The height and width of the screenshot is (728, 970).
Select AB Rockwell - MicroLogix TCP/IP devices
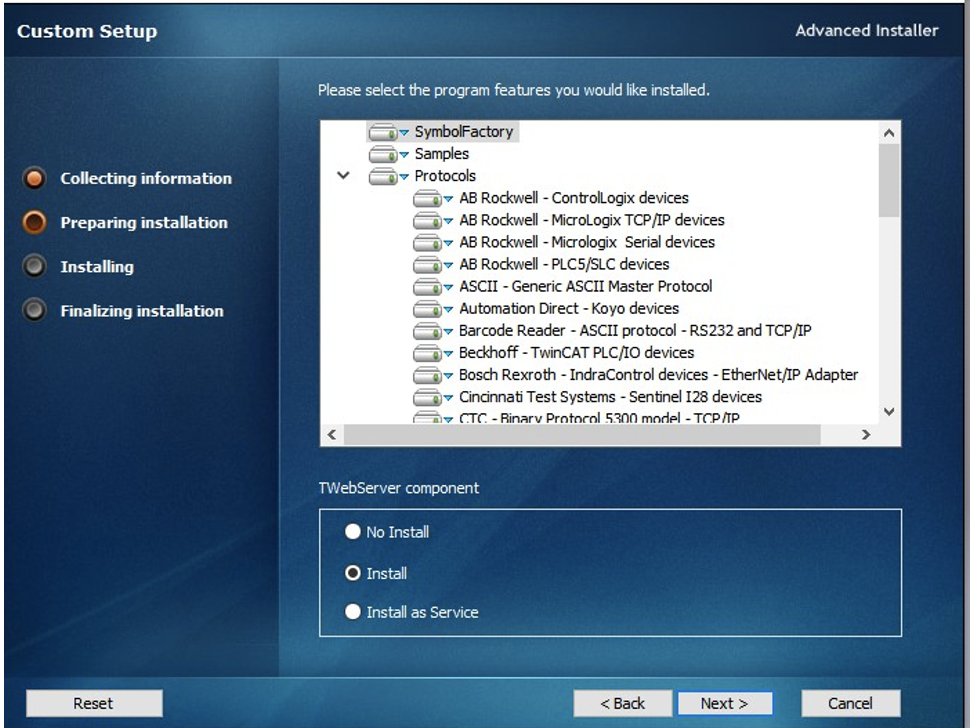(591, 220)
